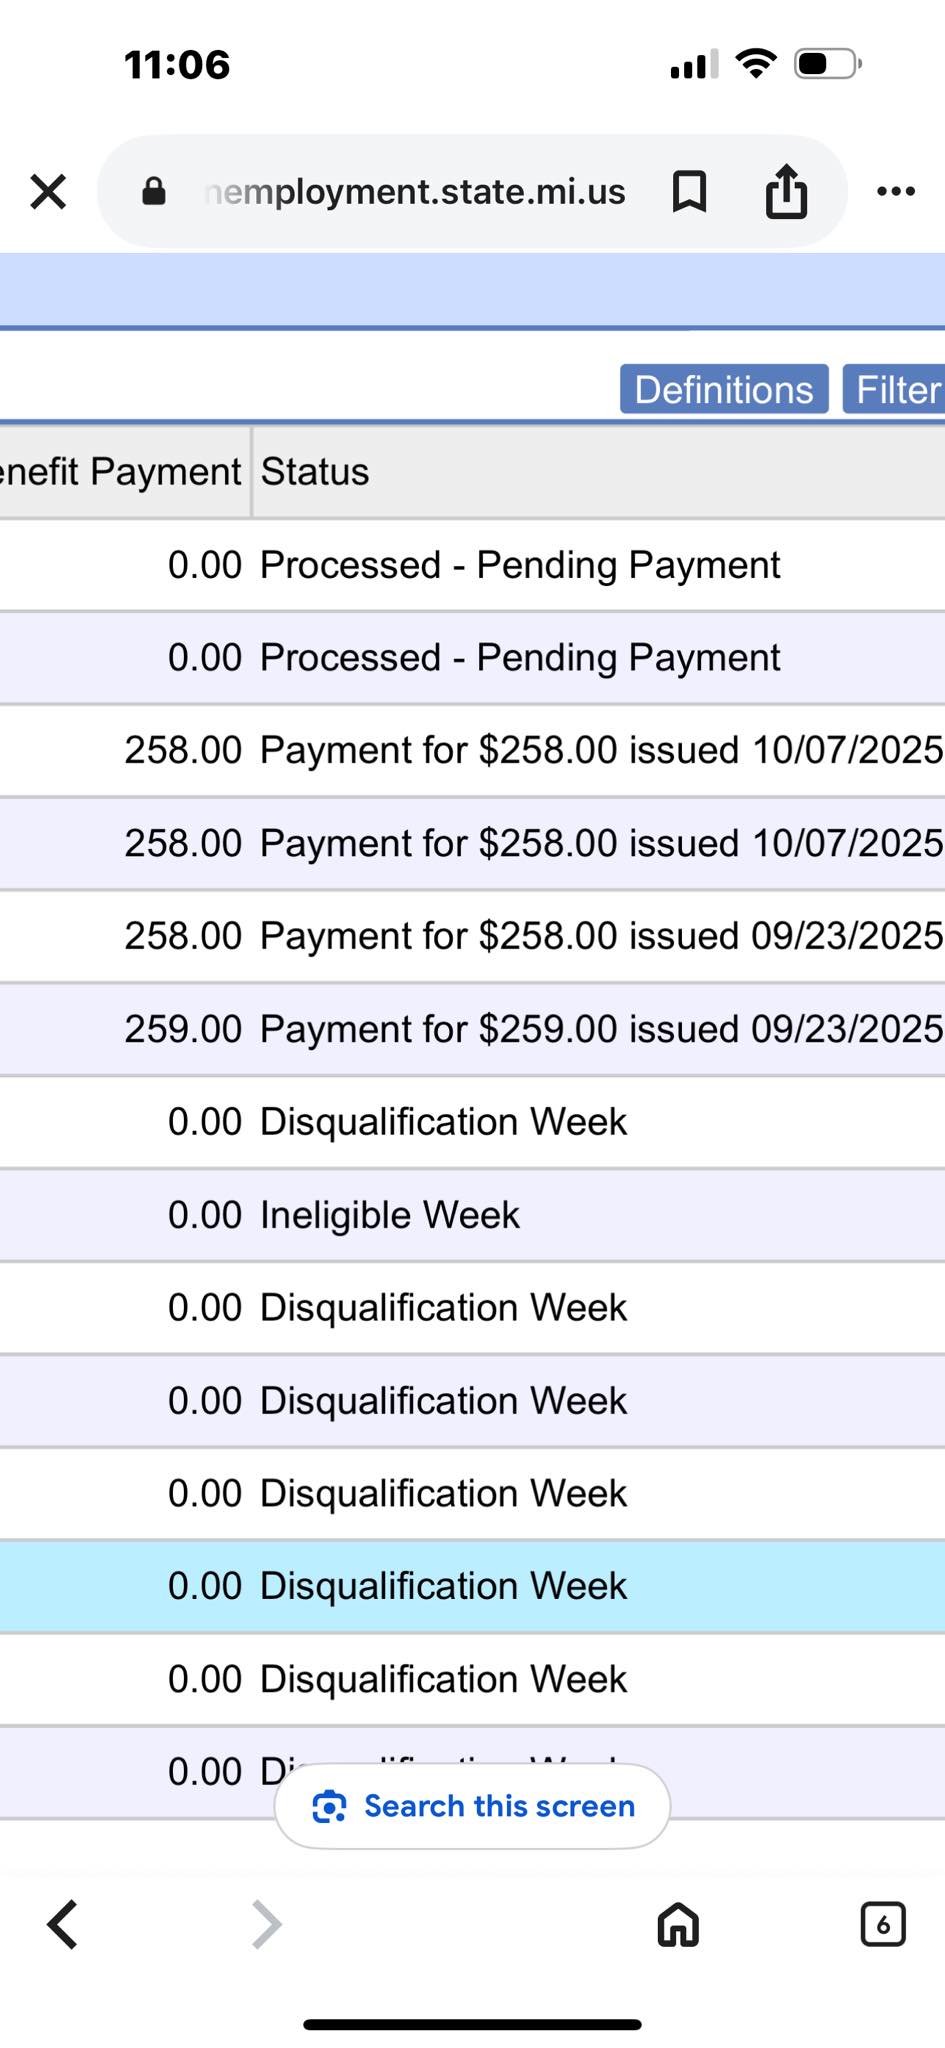Tap the browser home icon
This screenshot has width=945, height=2048.
point(678,1924)
